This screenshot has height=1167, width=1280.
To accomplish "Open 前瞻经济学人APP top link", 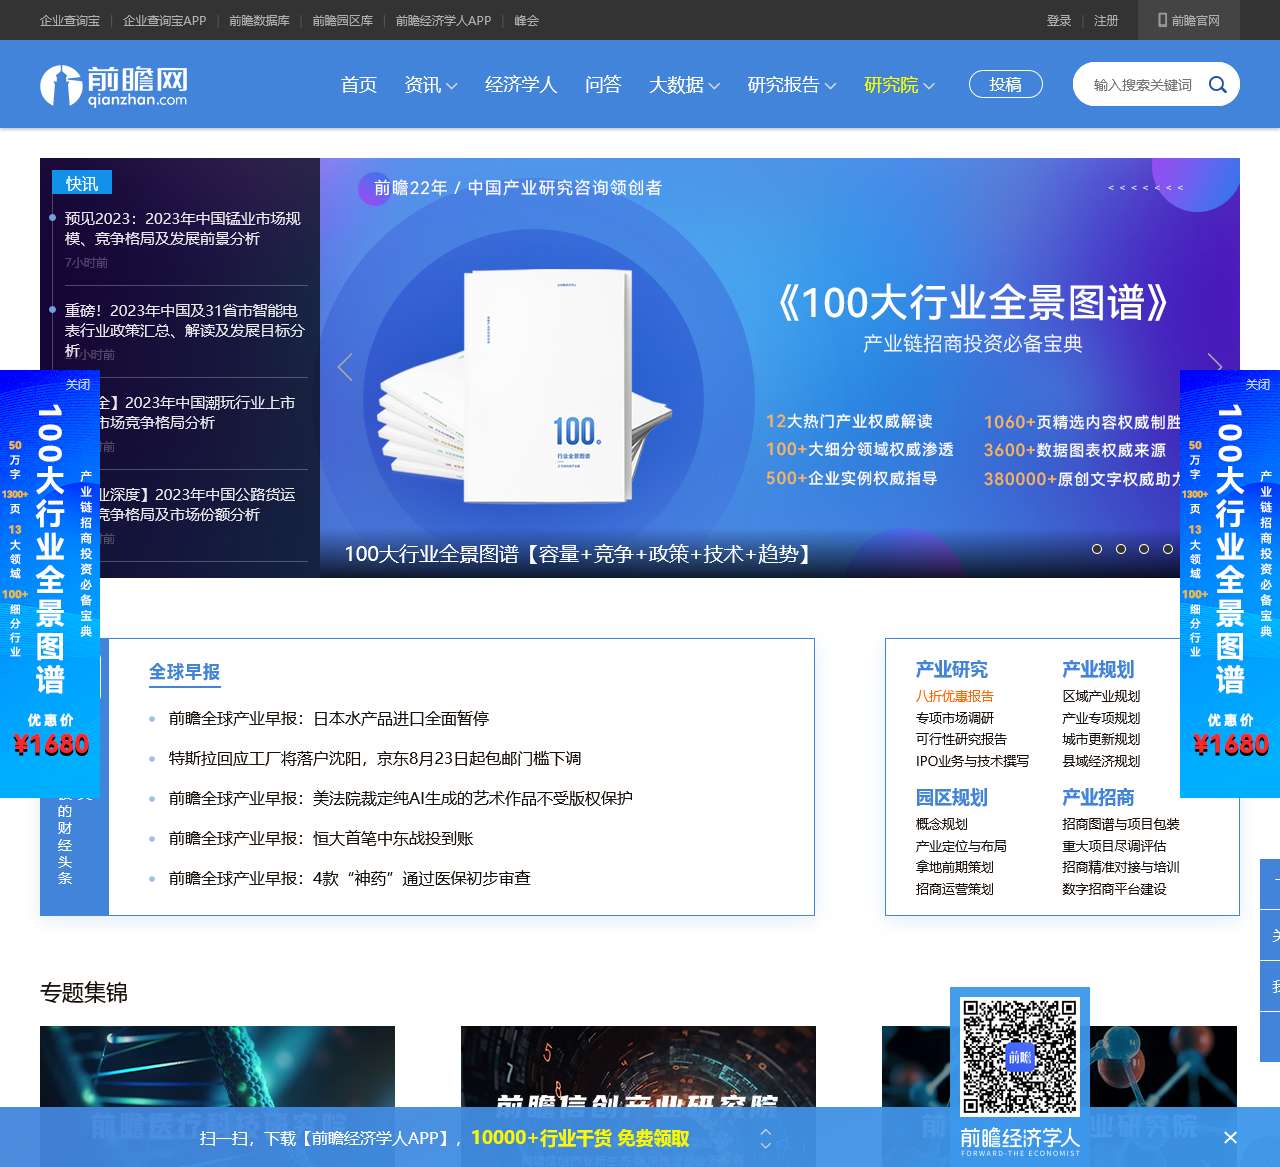I will point(444,20).
